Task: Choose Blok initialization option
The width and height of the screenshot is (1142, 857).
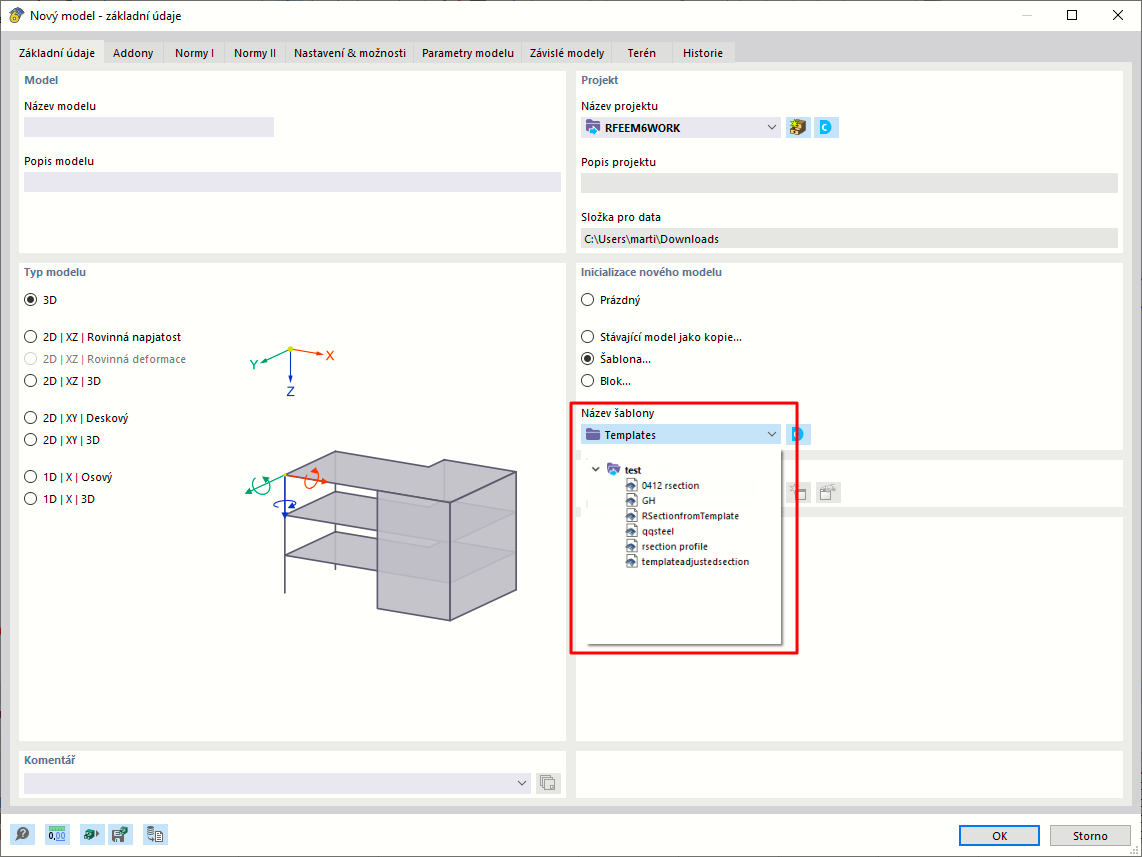Action: pyautogui.click(x=588, y=381)
